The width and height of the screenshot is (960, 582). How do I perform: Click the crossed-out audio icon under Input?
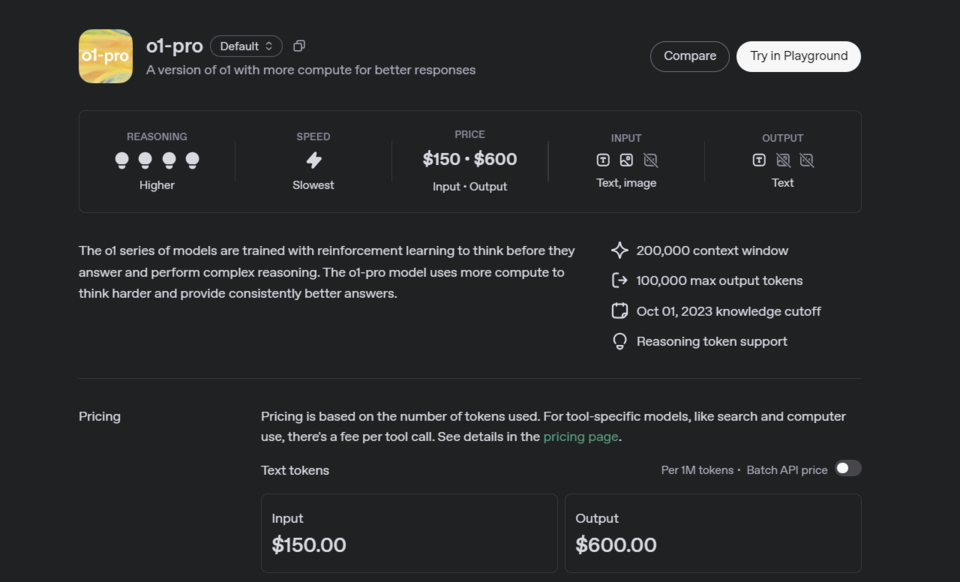(x=650, y=160)
